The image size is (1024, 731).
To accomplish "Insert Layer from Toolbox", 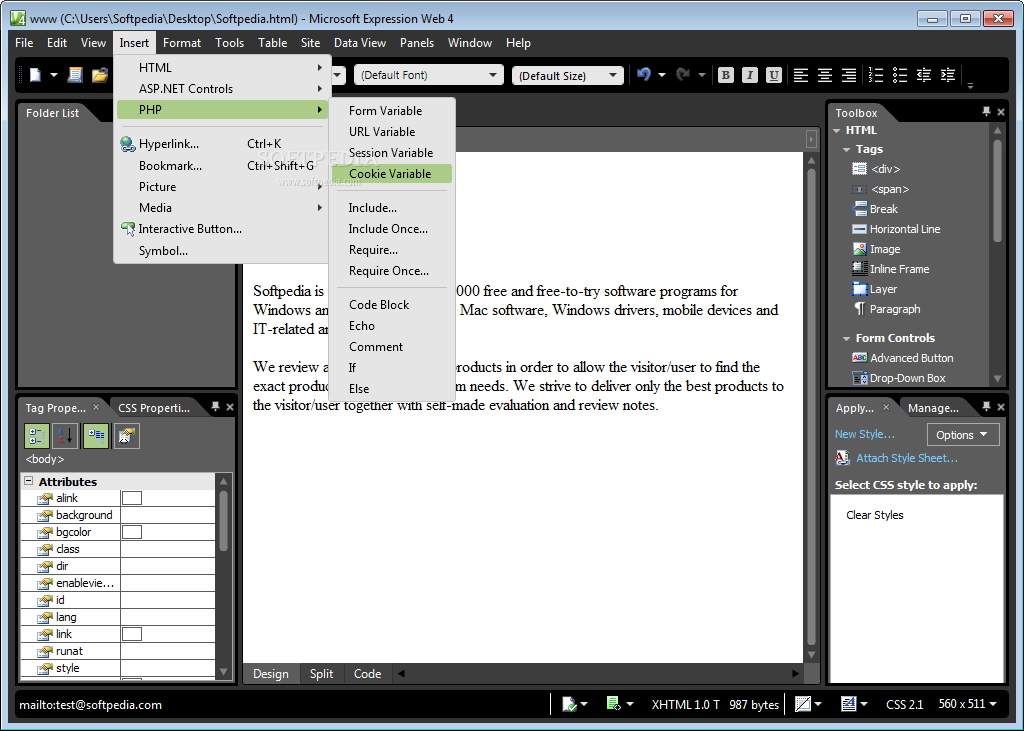I will [875, 289].
